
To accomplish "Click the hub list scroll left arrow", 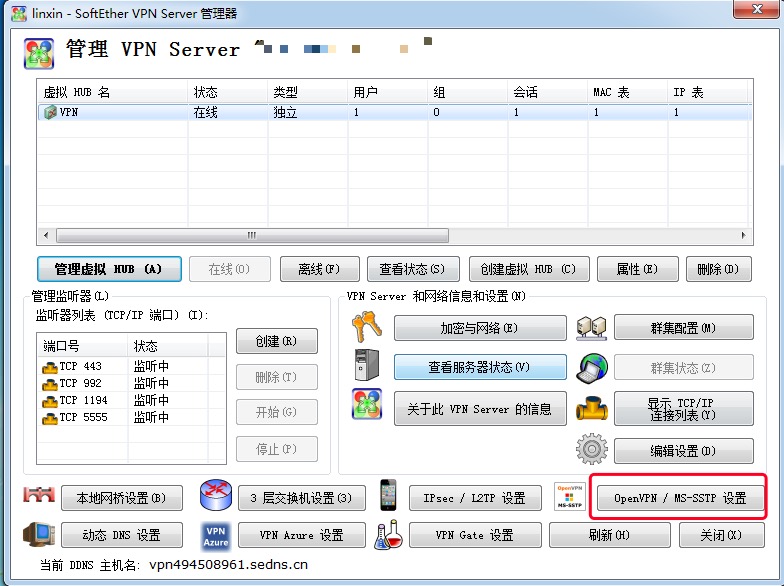I will [46, 235].
